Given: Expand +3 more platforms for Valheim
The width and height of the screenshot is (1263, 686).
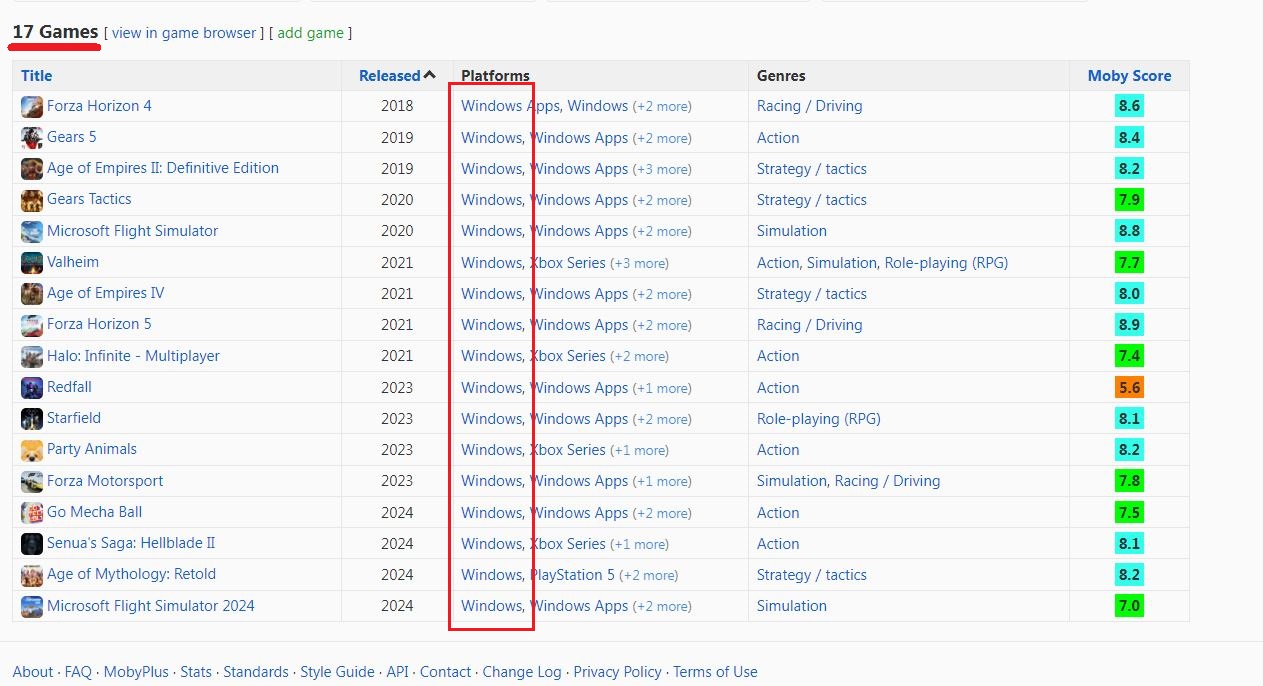Looking at the screenshot, I should pyautogui.click(x=639, y=264).
